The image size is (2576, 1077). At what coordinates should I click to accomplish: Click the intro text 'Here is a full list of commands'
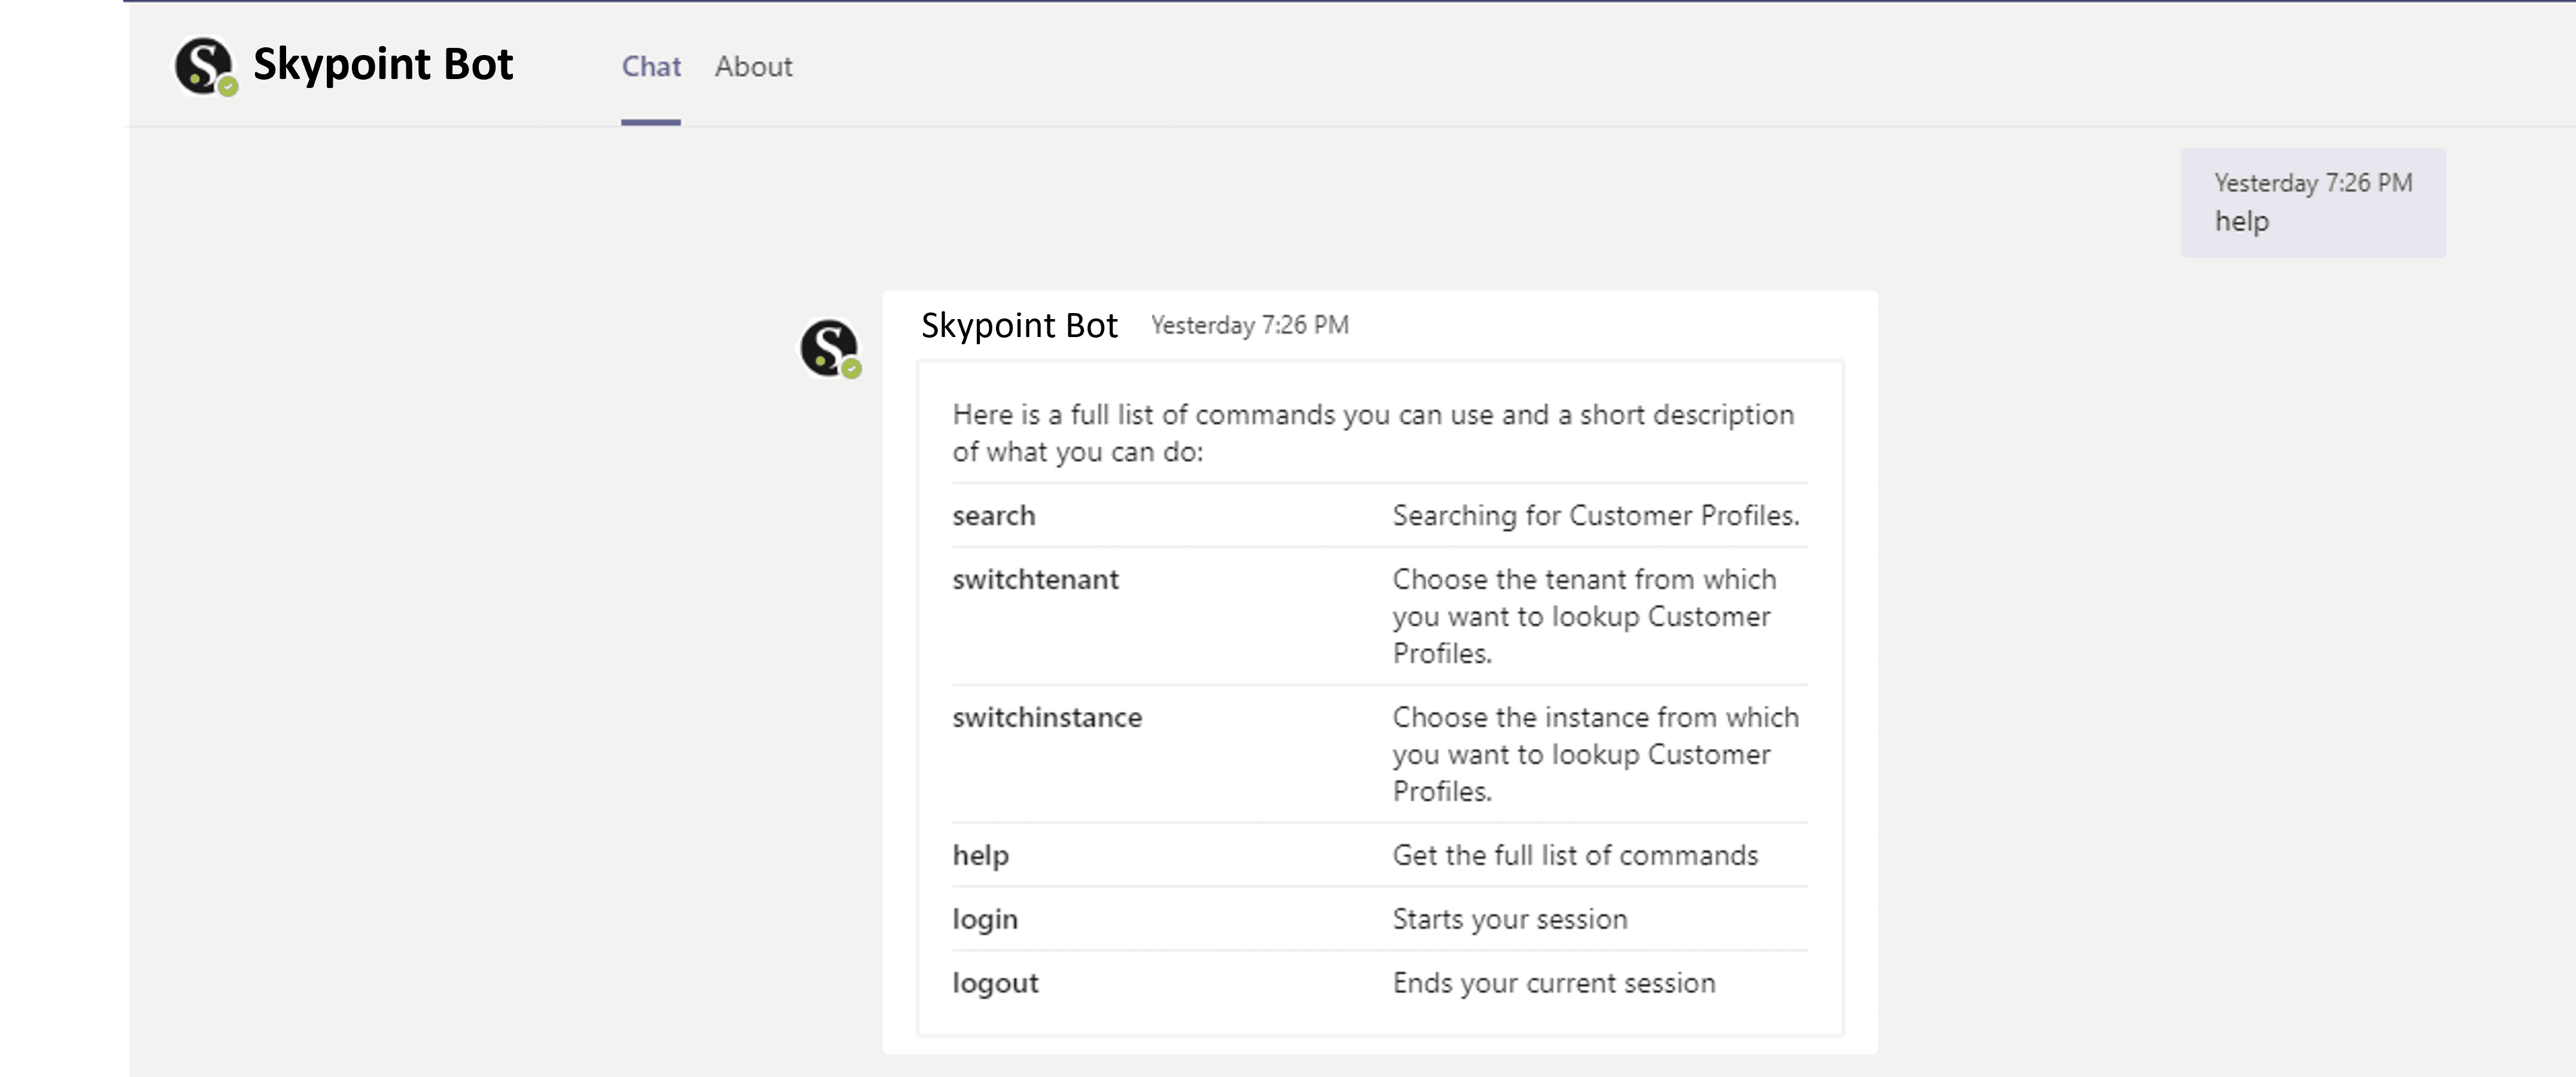tap(1373, 433)
